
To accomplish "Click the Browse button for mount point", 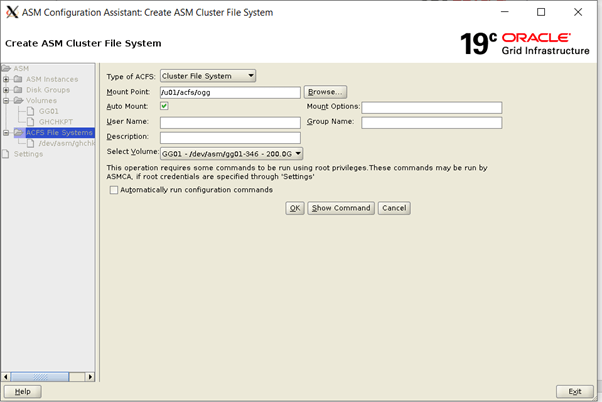I will [325, 92].
